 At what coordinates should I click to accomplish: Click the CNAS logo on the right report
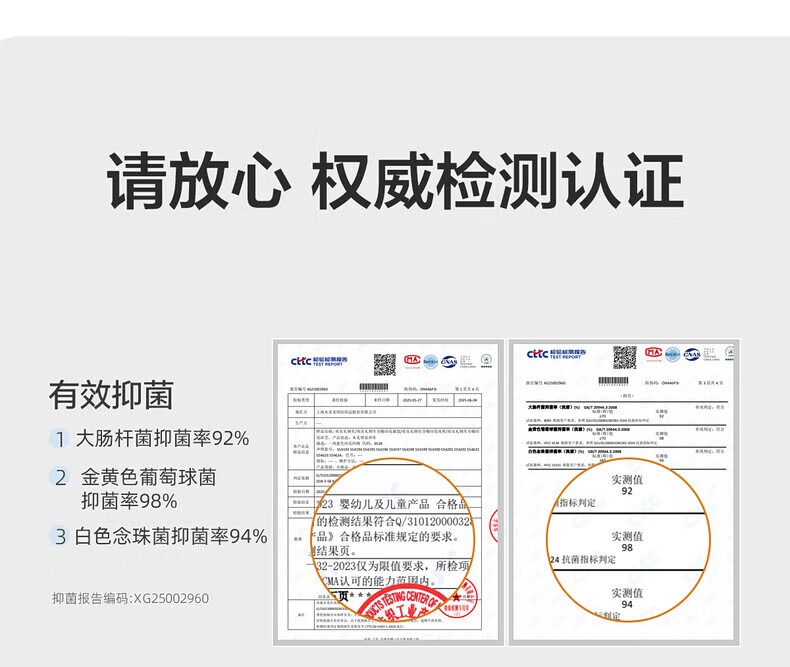(691, 353)
